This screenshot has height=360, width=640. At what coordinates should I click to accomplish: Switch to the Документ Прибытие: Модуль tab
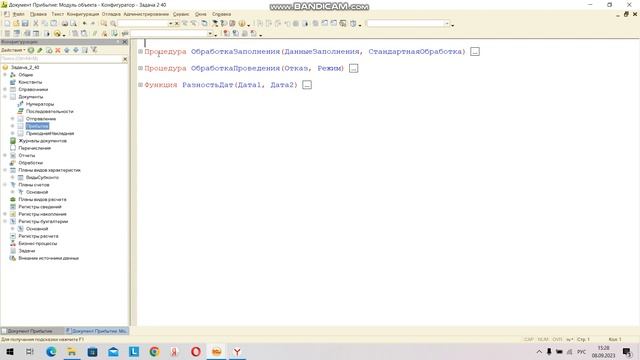click(96, 331)
